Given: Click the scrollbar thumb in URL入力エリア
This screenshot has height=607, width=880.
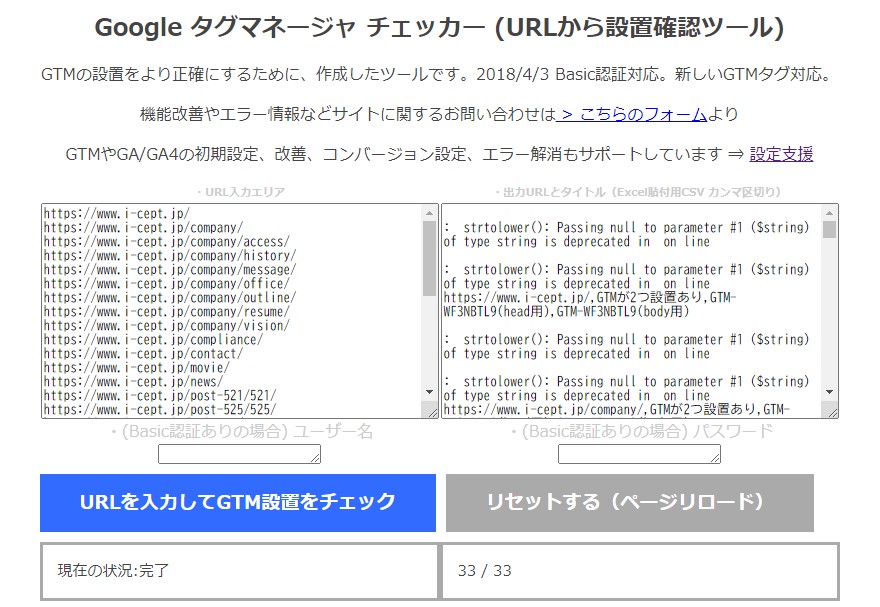Looking at the screenshot, I should click(430, 258).
